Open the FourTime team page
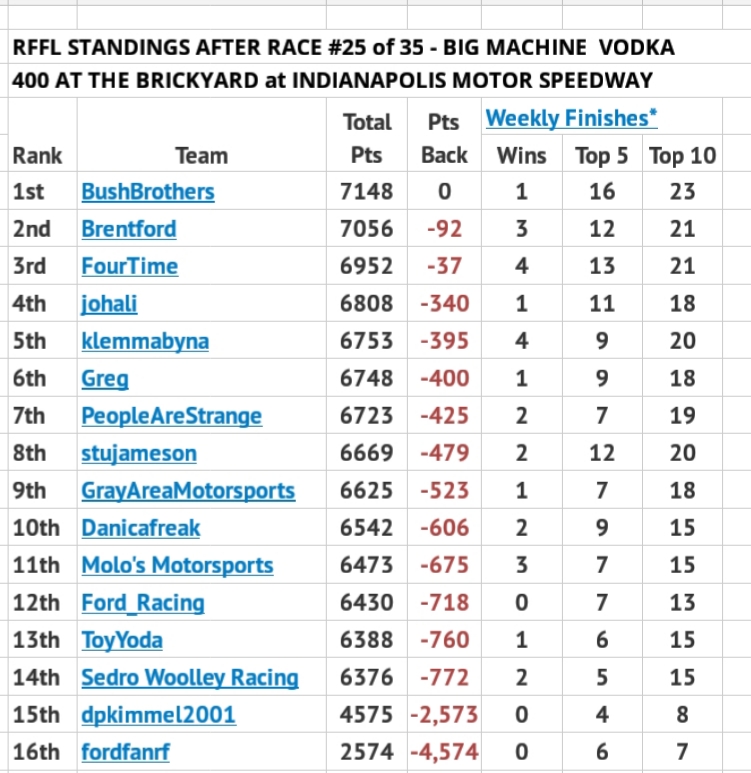This screenshot has height=773, width=751. (129, 266)
